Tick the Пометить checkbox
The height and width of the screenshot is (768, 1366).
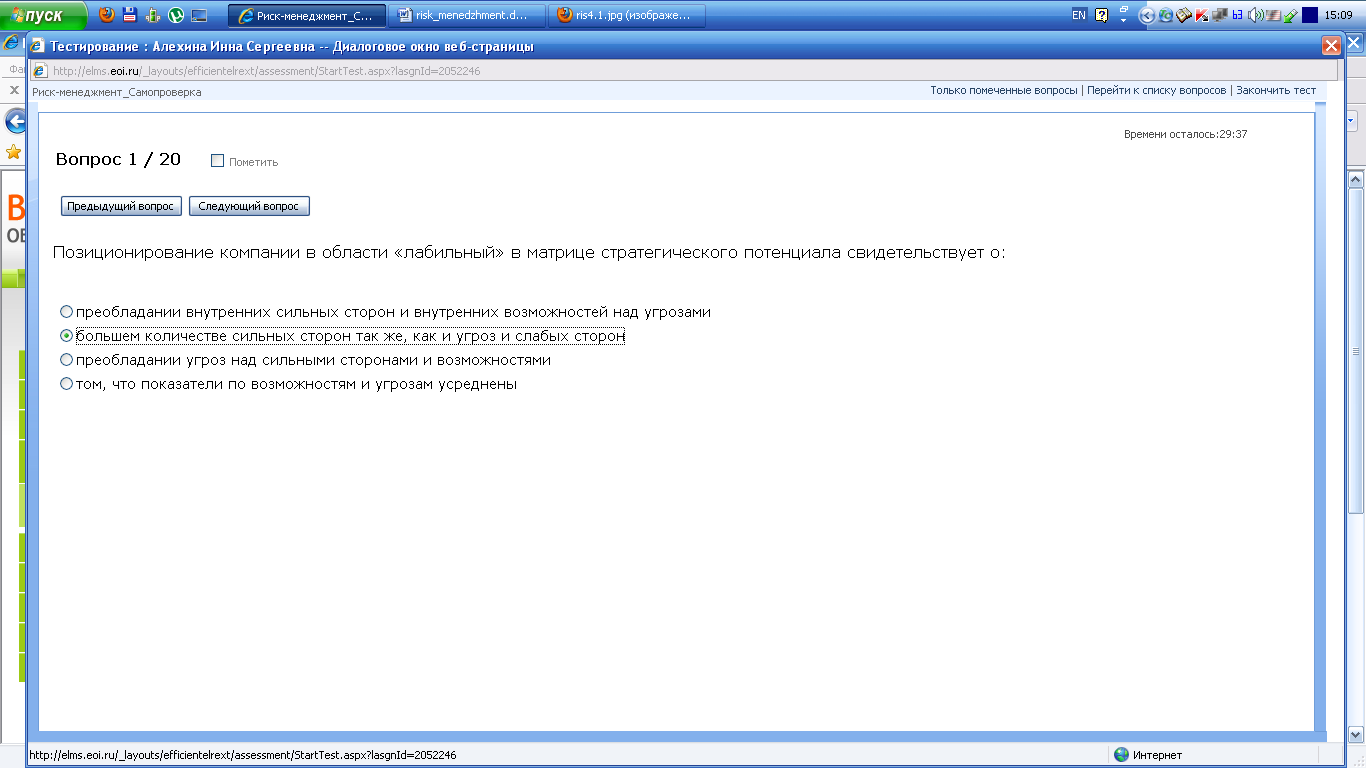pos(217,161)
